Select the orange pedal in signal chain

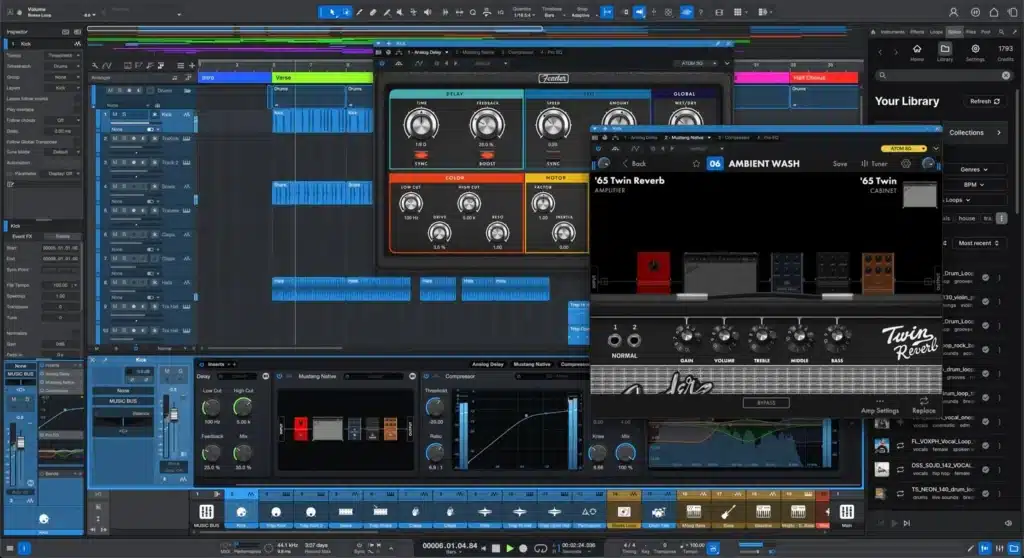878,272
